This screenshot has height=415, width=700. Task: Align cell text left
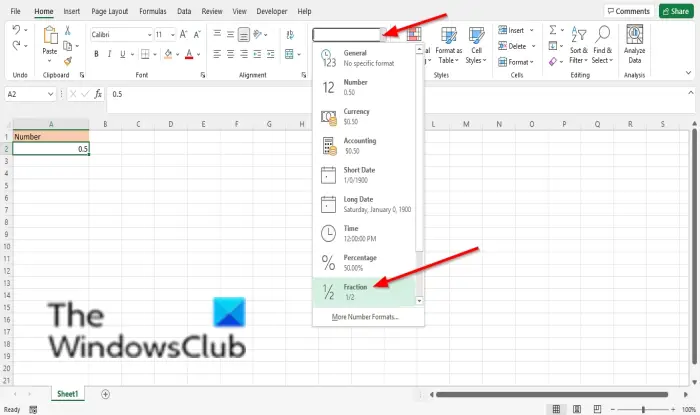click(x=217, y=54)
